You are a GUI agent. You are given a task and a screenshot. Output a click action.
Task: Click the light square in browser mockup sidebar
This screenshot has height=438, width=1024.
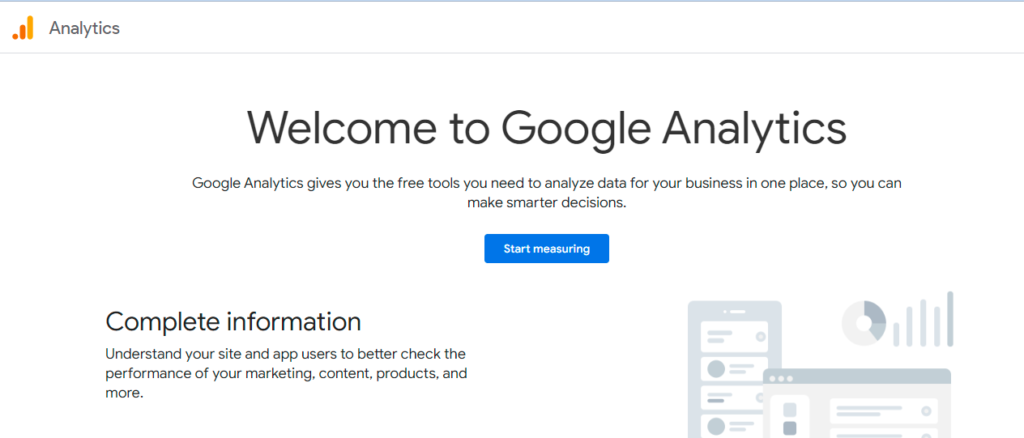pyautogui.click(x=790, y=410)
